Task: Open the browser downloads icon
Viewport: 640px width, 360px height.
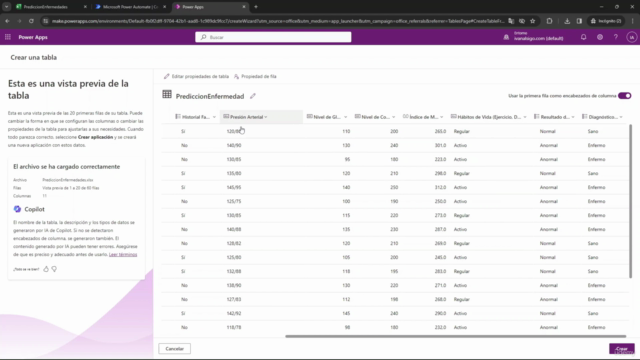Action: pyautogui.click(x=567, y=21)
